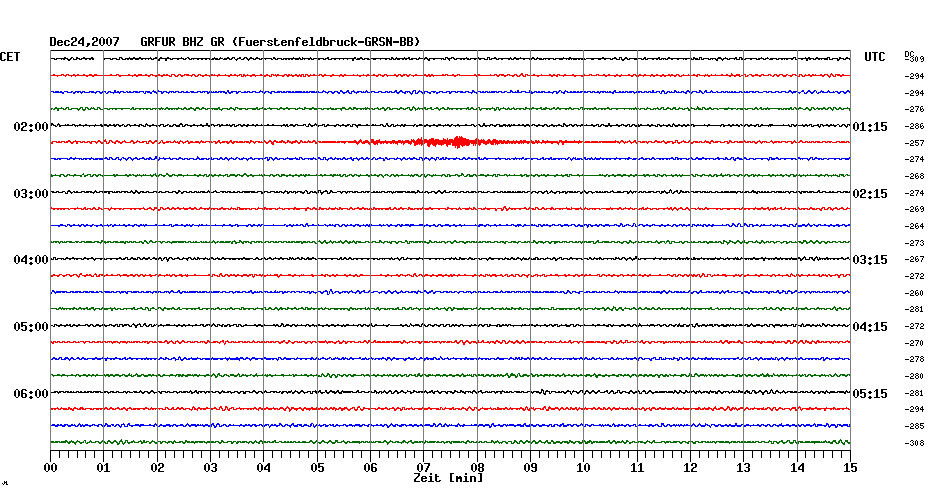The image size is (930, 494).
Task: Click the 01:15 UTC time label
Action: click(870, 127)
